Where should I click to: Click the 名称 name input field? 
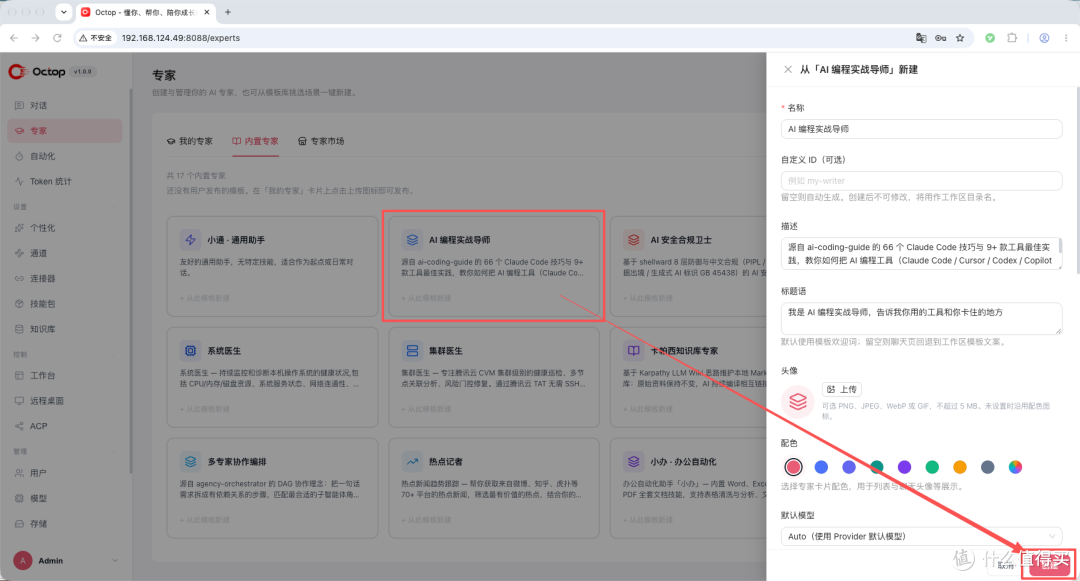(922, 129)
